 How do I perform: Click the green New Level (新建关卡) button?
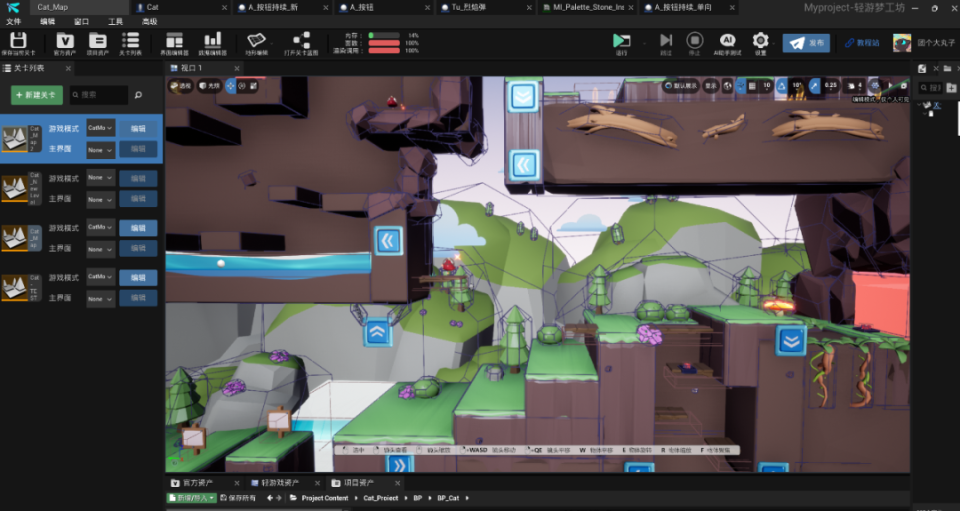pyautogui.click(x=37, y=95)
